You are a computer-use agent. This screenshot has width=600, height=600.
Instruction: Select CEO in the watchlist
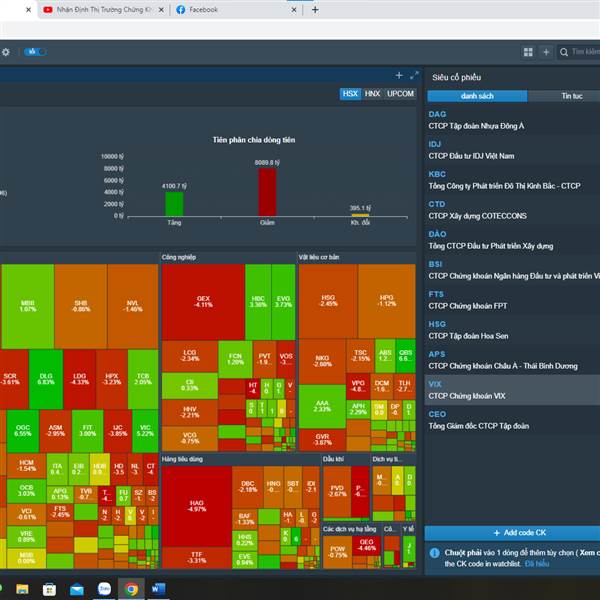[x=512, y=420]
